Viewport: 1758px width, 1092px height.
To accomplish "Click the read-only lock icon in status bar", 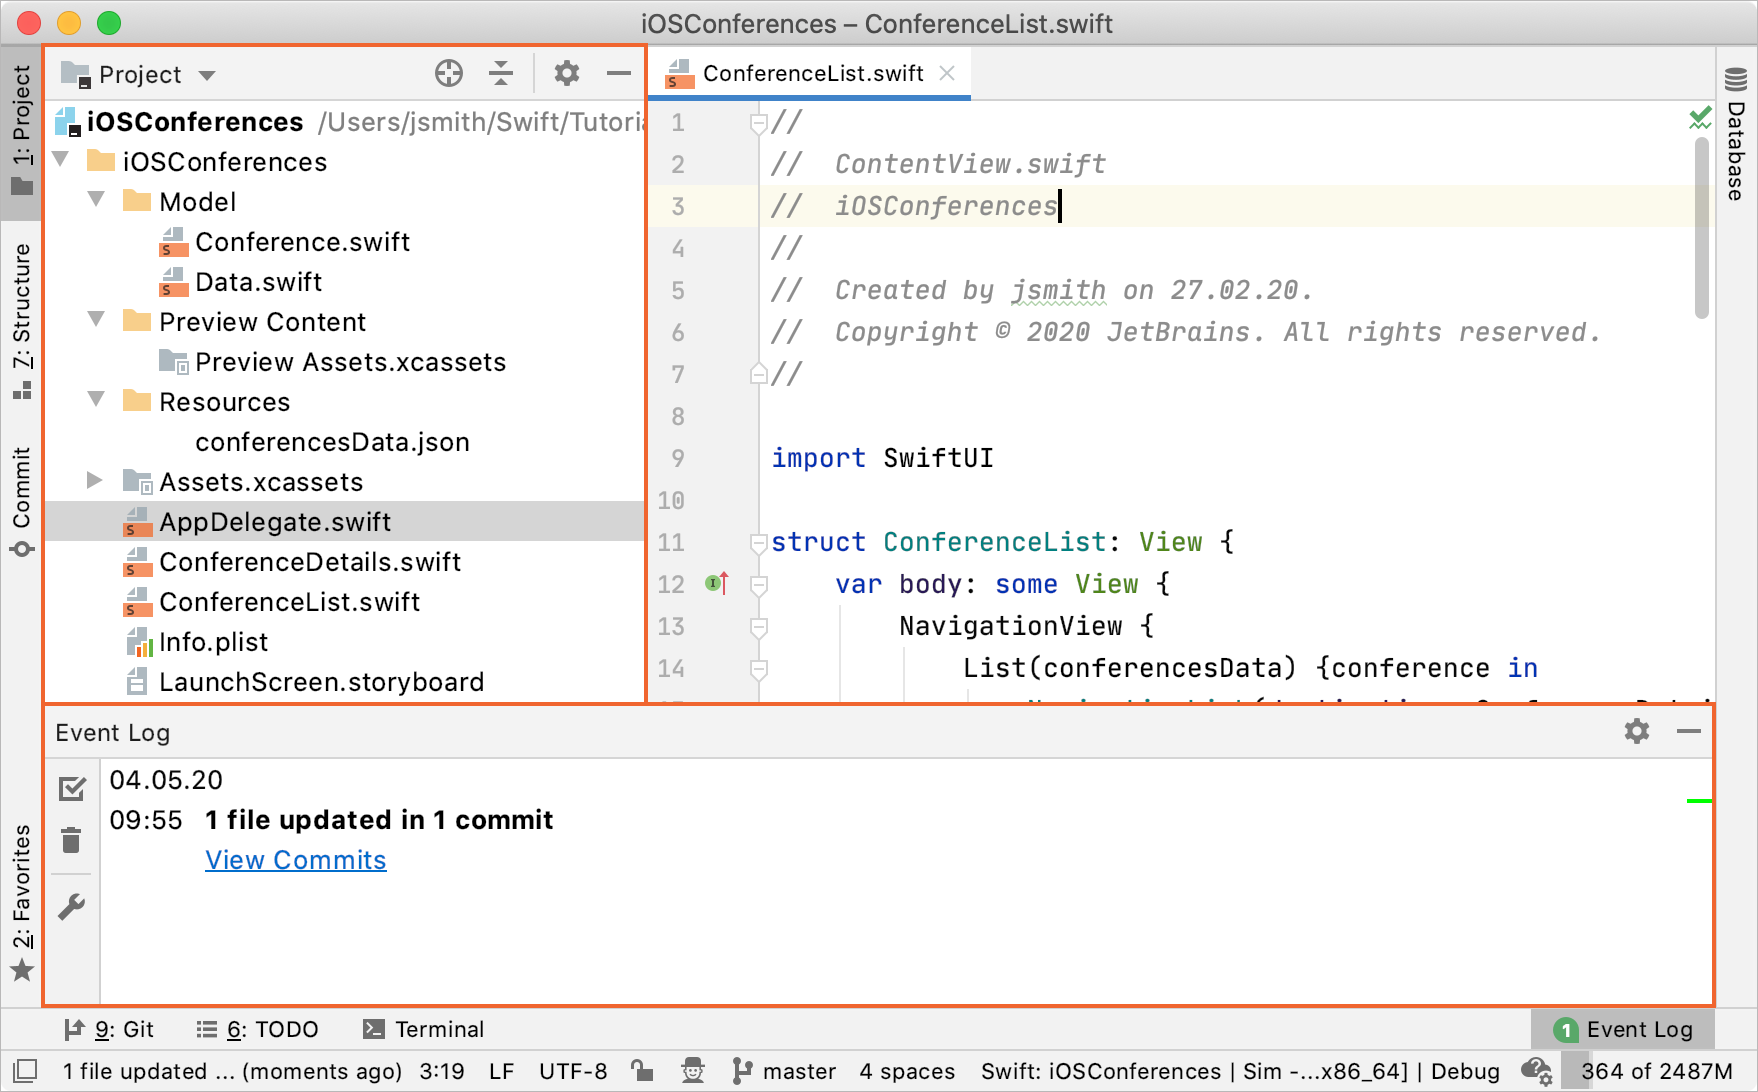I will coord(642,1071).
